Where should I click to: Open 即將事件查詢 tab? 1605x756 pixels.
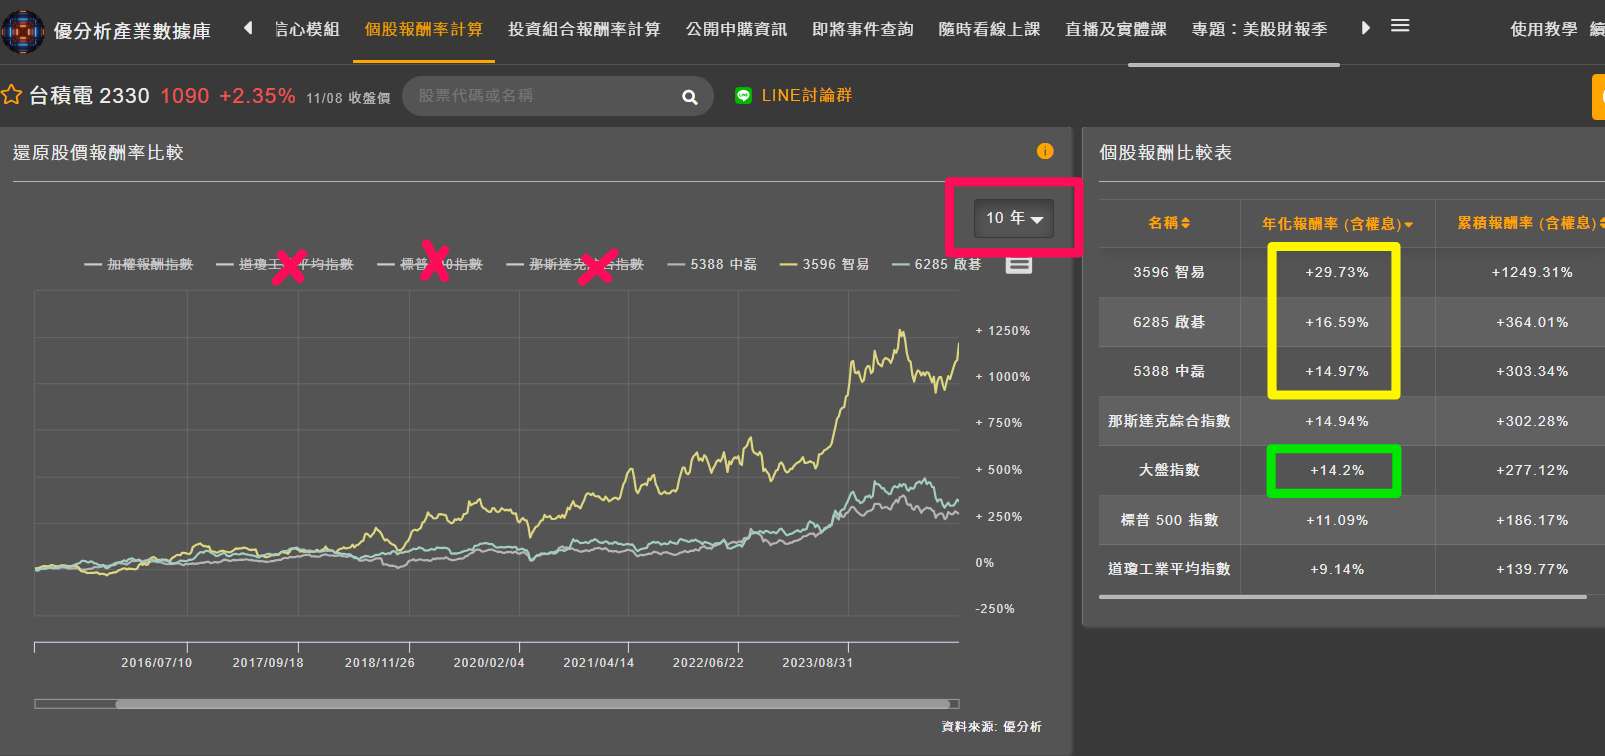click(x=862, y=29)
